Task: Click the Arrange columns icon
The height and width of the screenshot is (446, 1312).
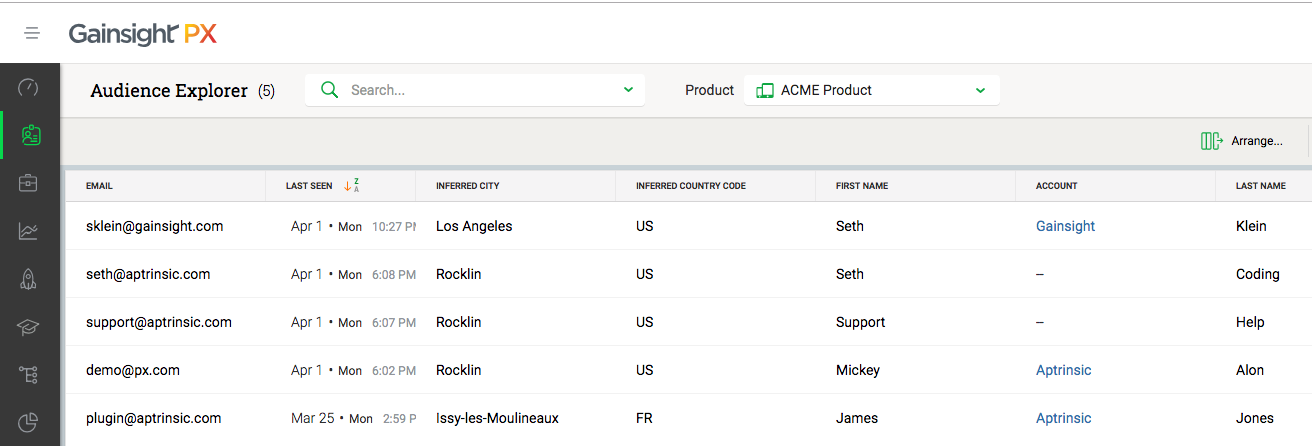Action: tap(1212, 141)
